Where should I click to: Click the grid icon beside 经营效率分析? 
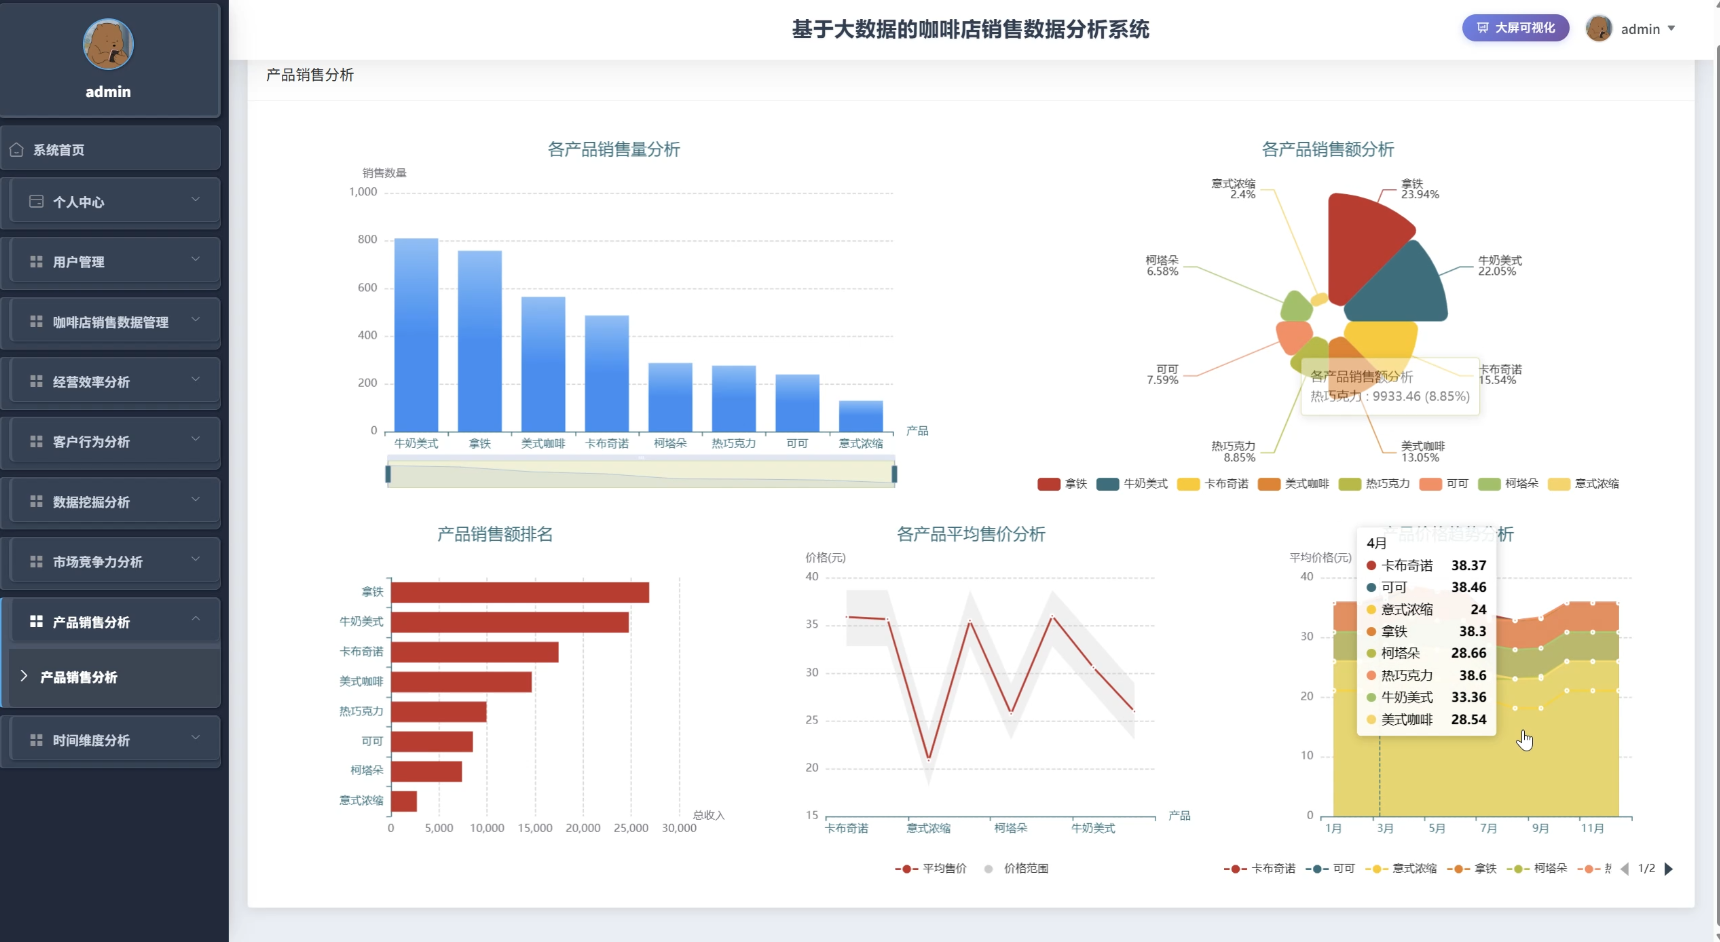(x=36, y=382)
